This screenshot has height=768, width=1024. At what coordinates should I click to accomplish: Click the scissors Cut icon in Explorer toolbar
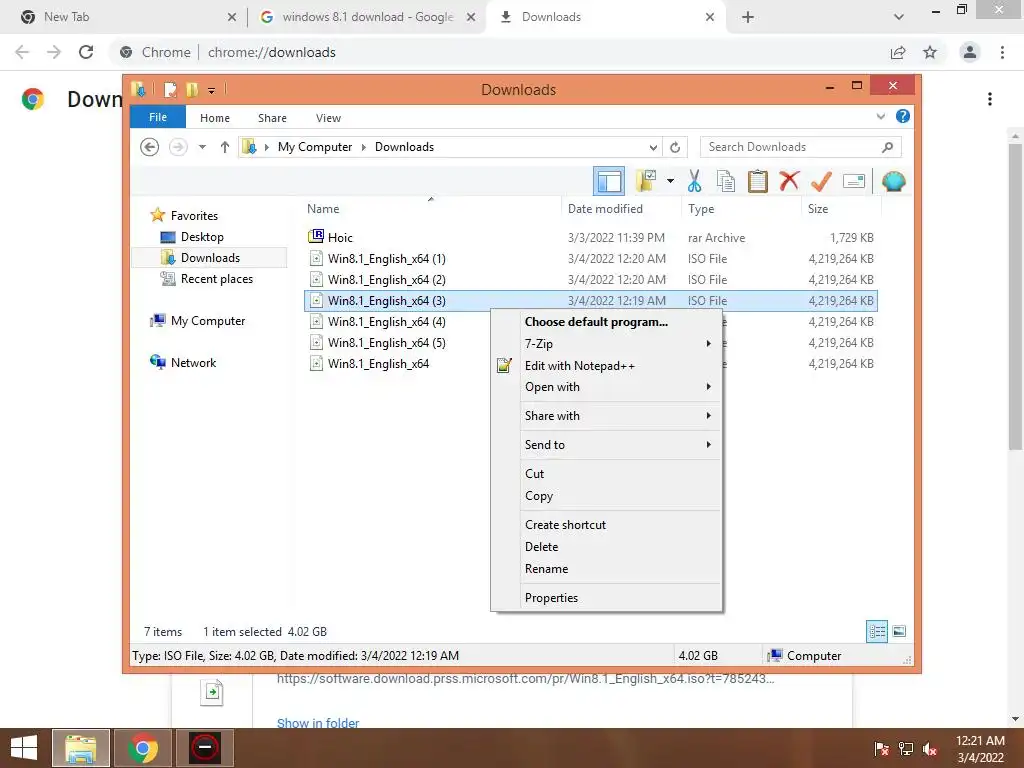[694, 182]
